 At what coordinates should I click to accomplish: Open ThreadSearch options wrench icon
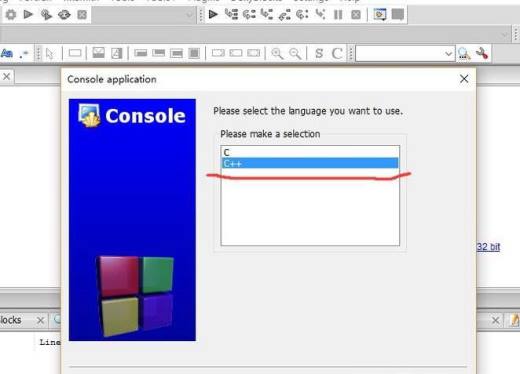click(x=482, y=53)
